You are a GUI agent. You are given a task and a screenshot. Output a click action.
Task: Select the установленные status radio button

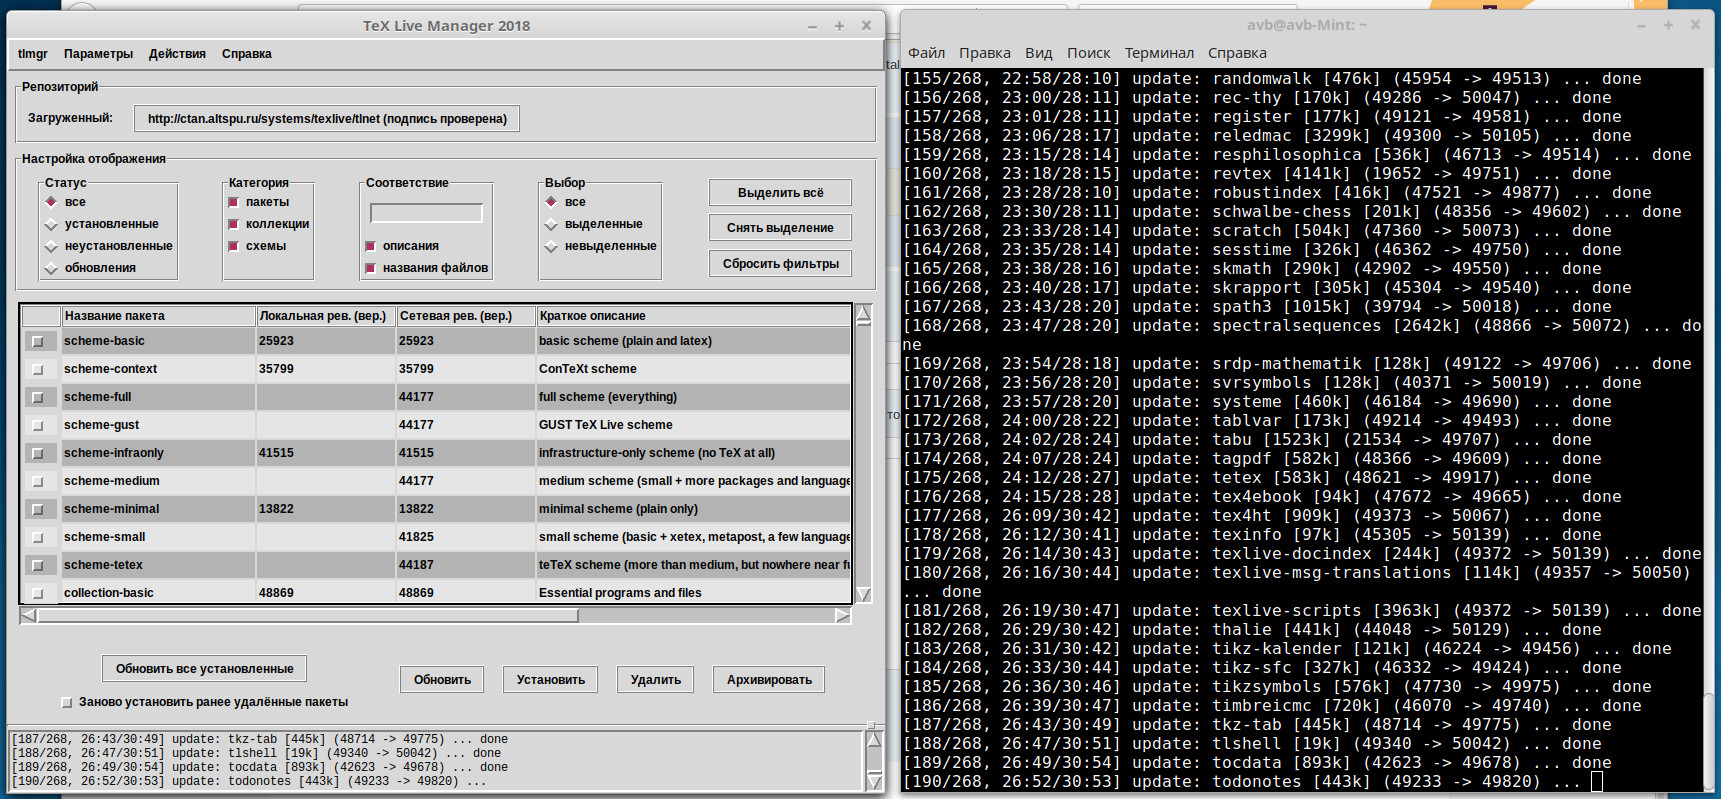tap(52, 224)
